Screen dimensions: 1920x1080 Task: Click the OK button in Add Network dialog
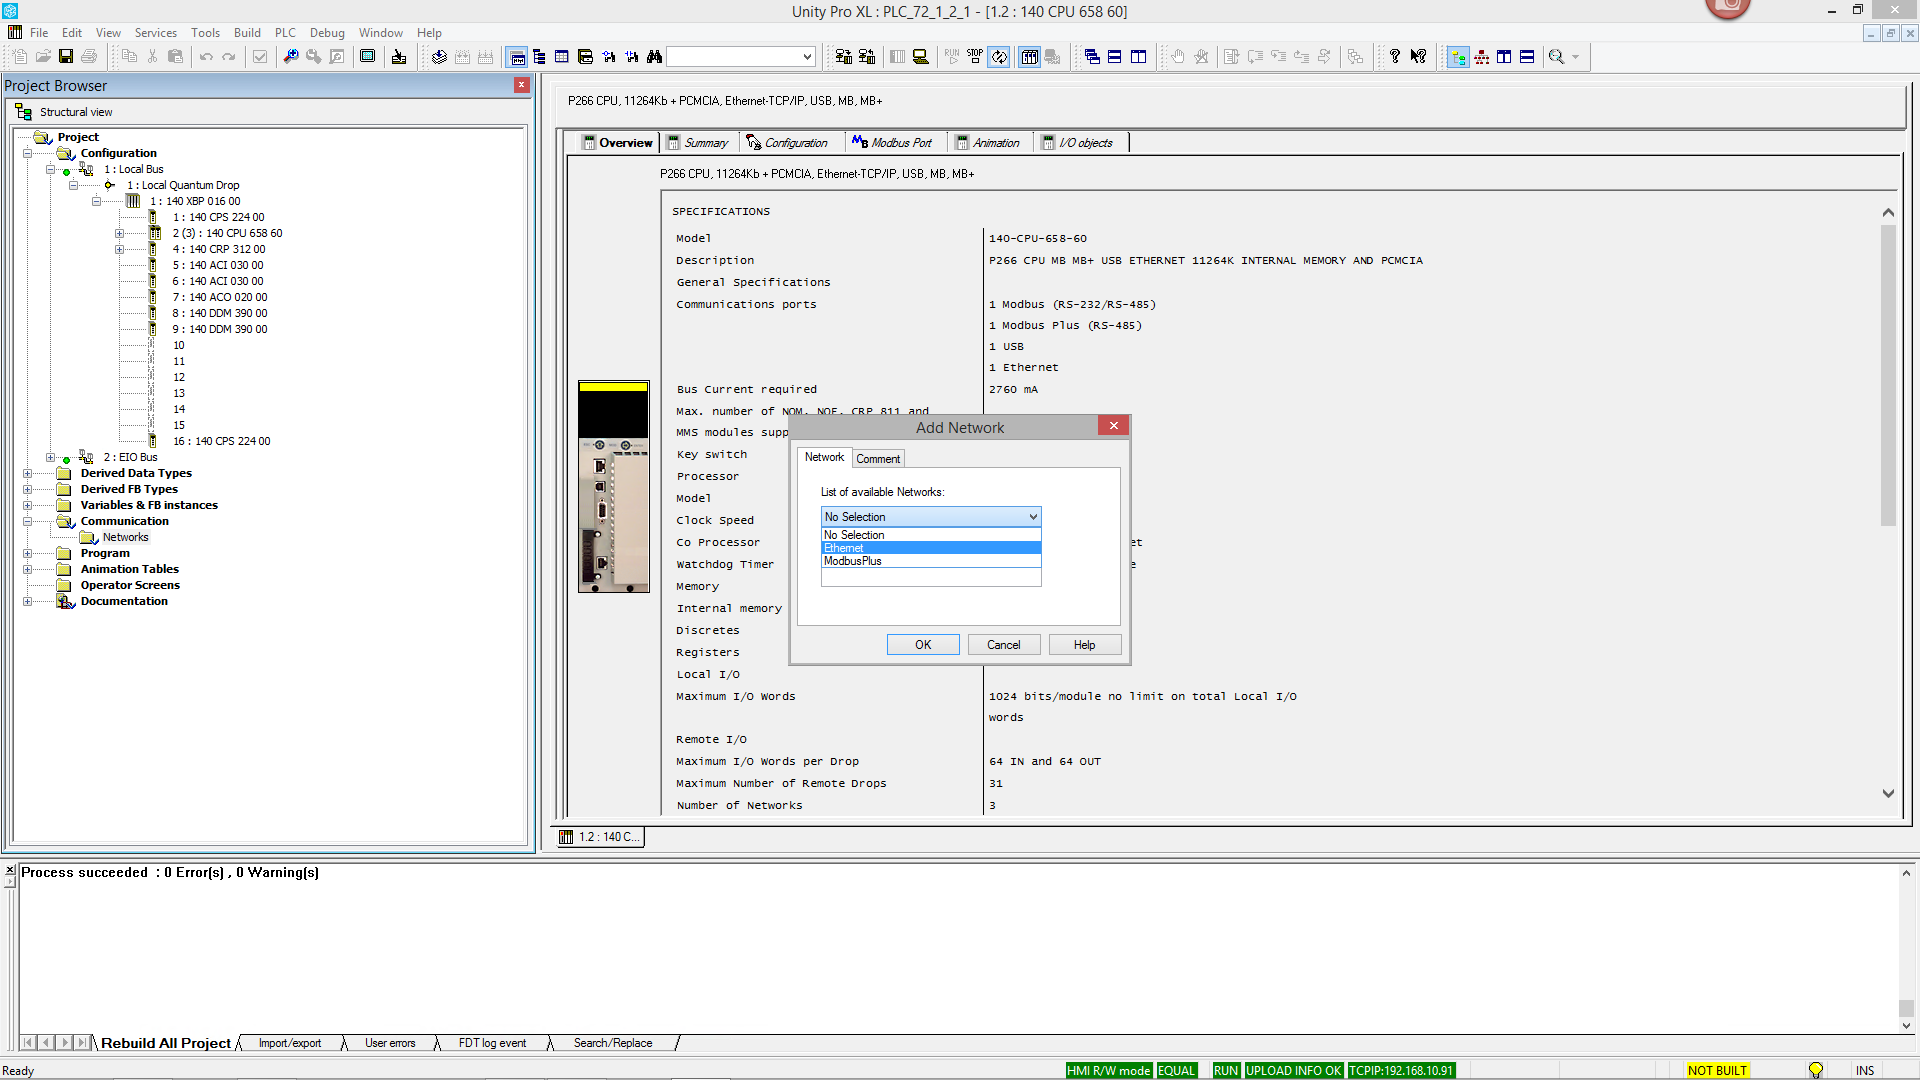921,644
